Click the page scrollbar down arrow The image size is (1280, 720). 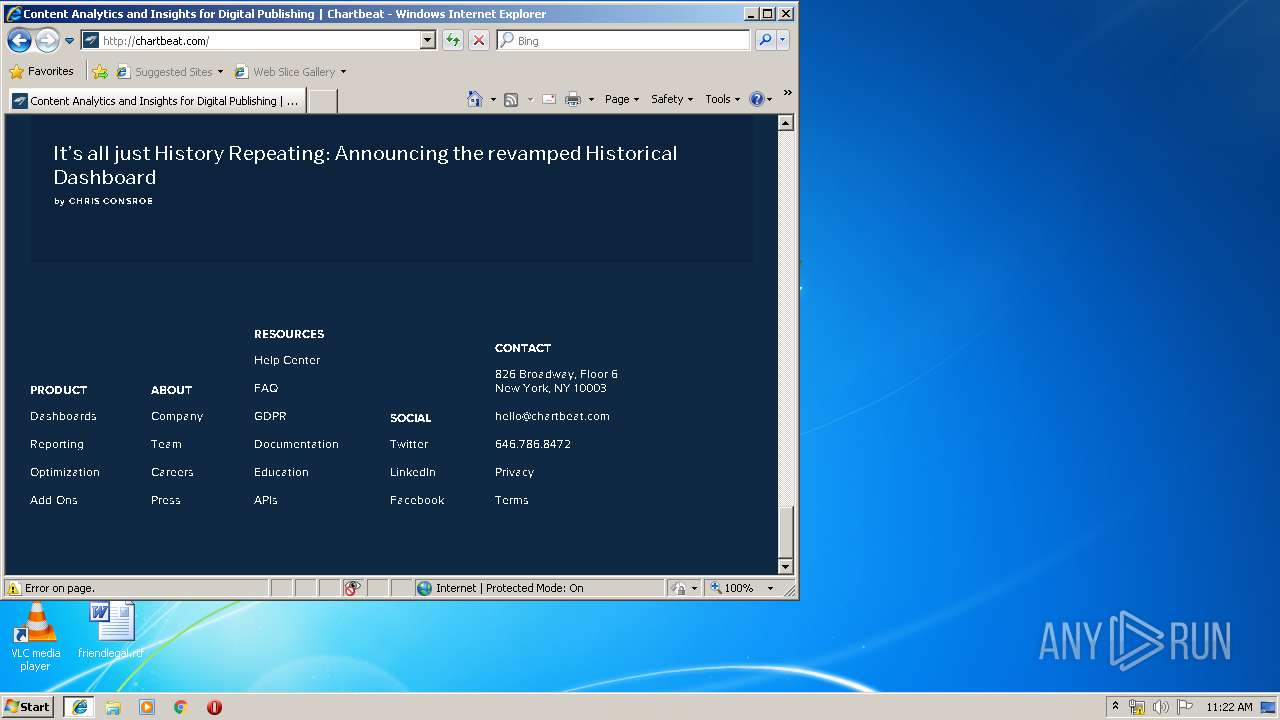pyautogui.click(x=785, y=567)
